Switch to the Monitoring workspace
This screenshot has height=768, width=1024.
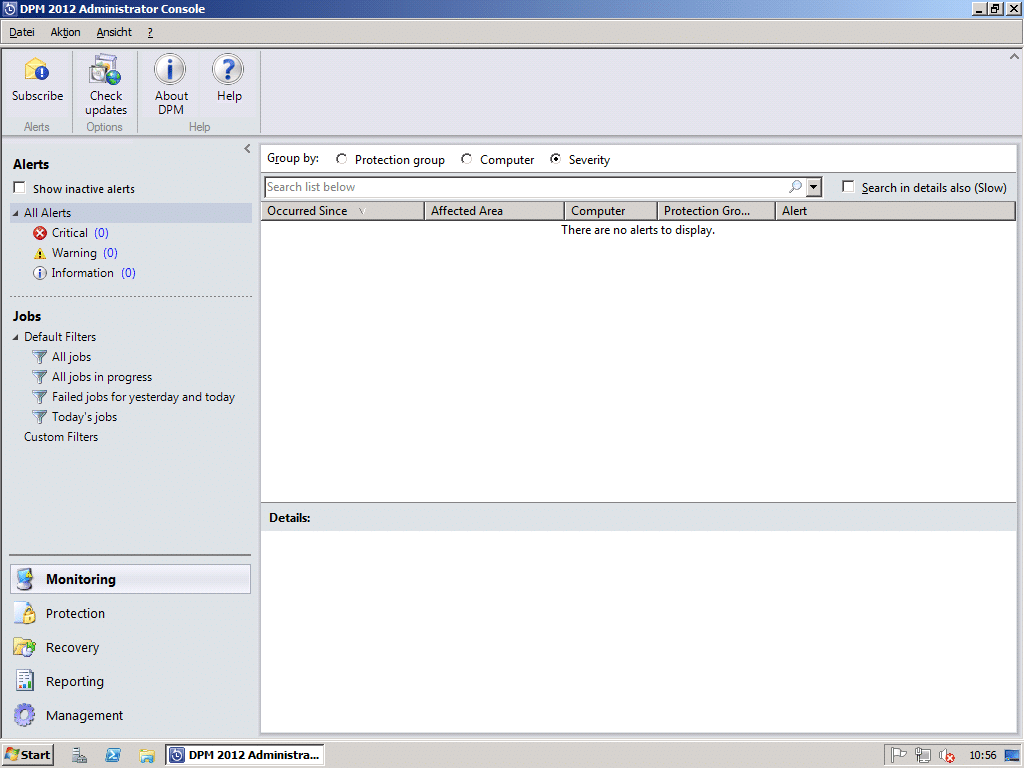[x=130, y=579]
